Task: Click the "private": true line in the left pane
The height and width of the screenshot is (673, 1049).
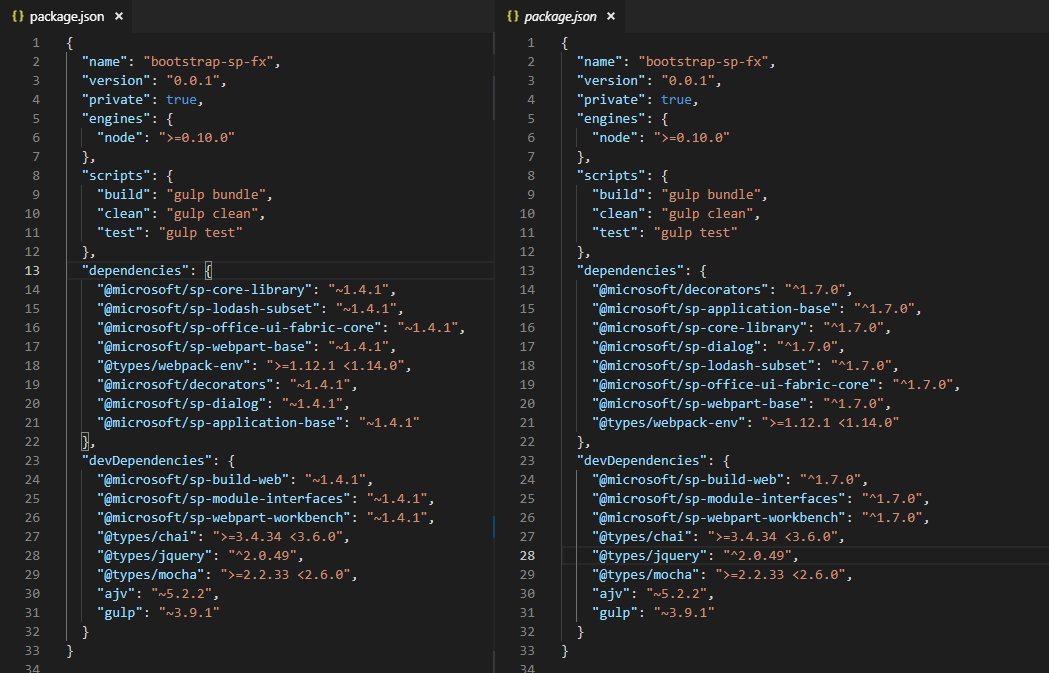Action: coord(142,100)
